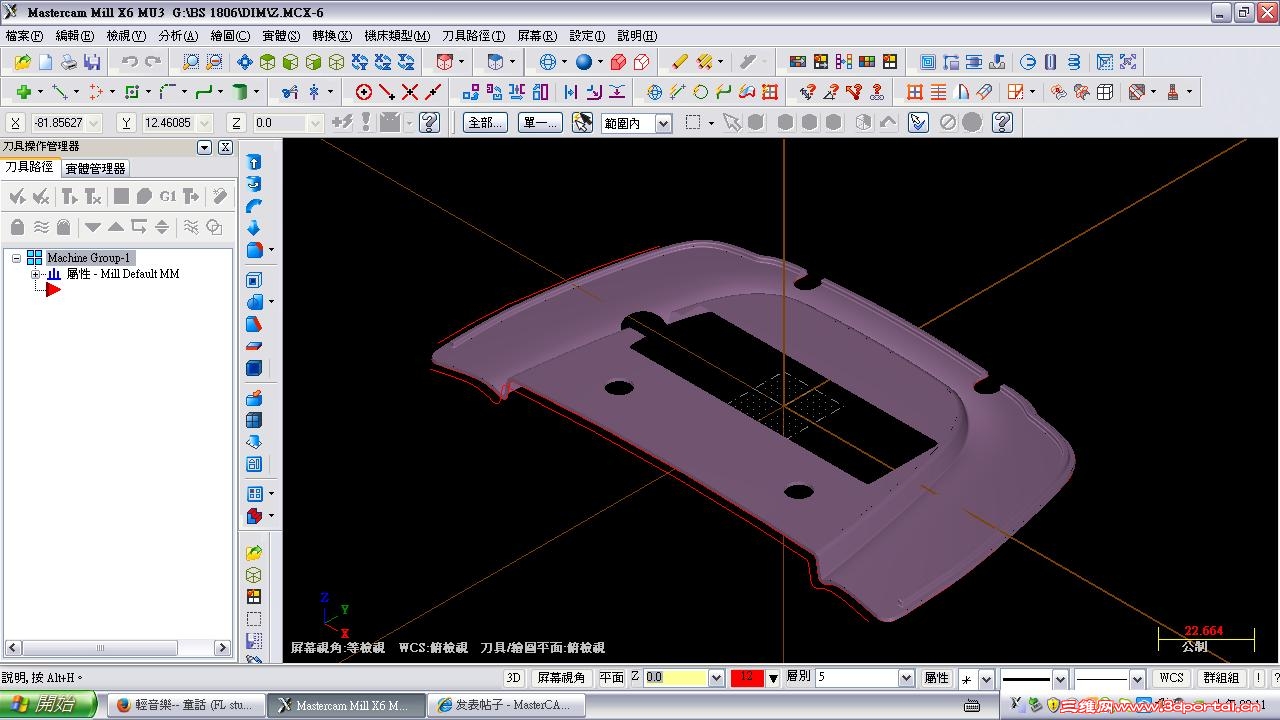1280x720 pixels.
Task: Click the Xform translate icon
Action: point(471,92)
